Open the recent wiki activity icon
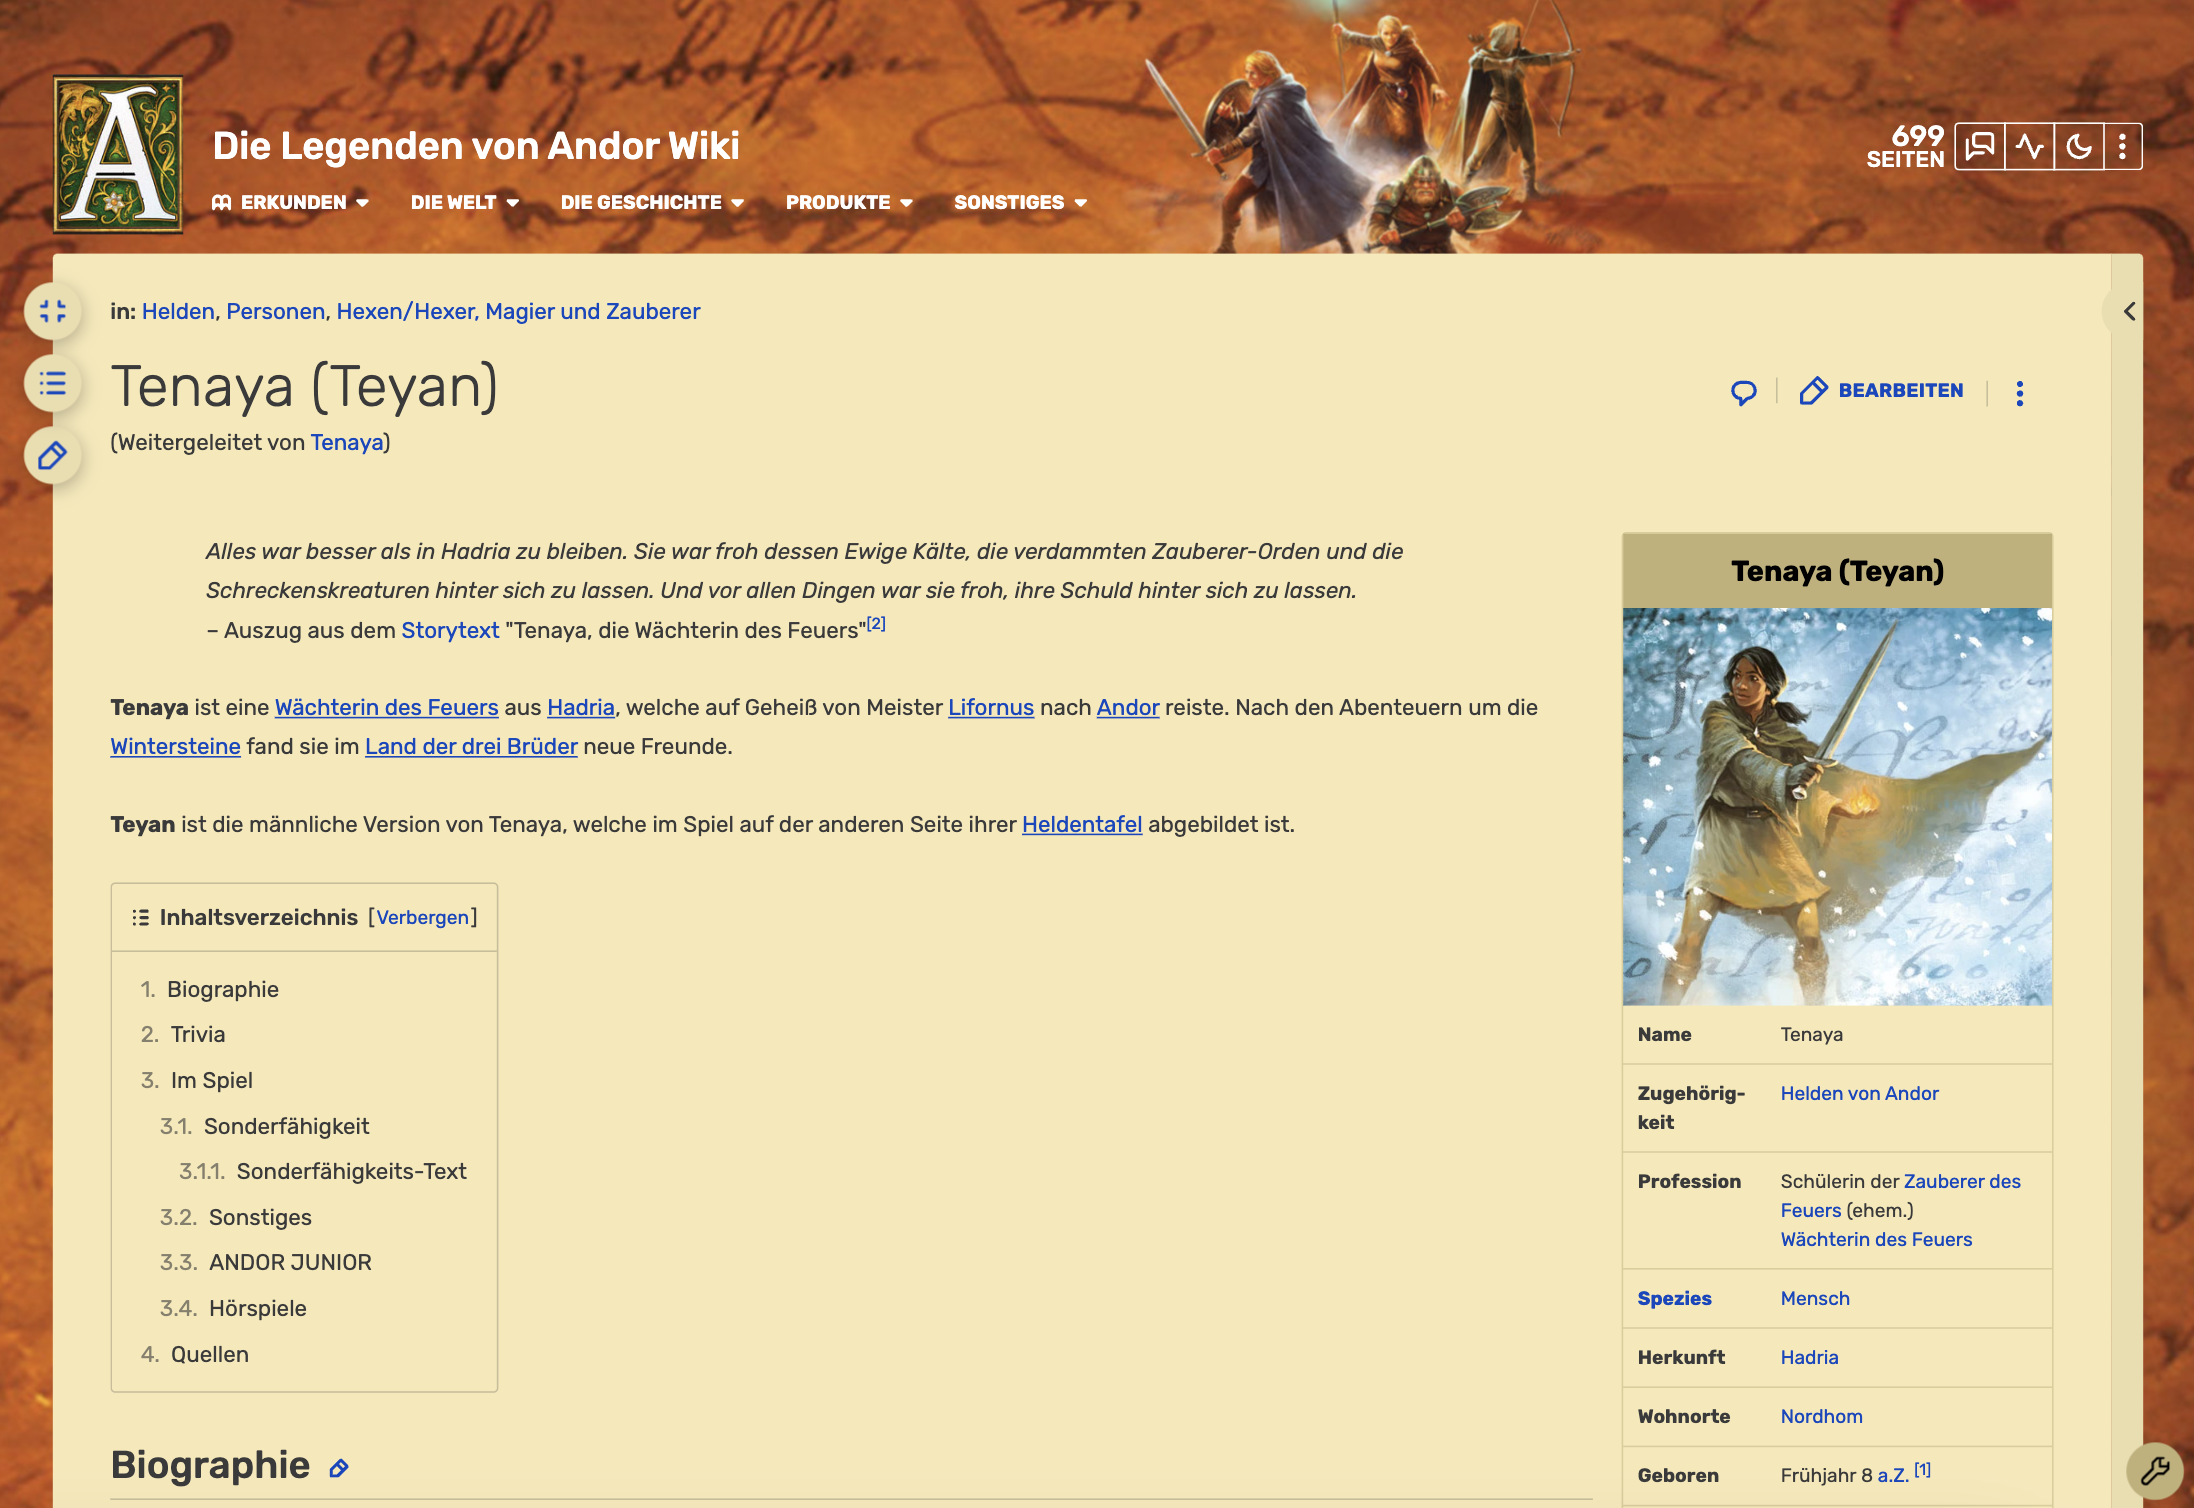Viewport: 2194px width, 1508px height. 2029,147
